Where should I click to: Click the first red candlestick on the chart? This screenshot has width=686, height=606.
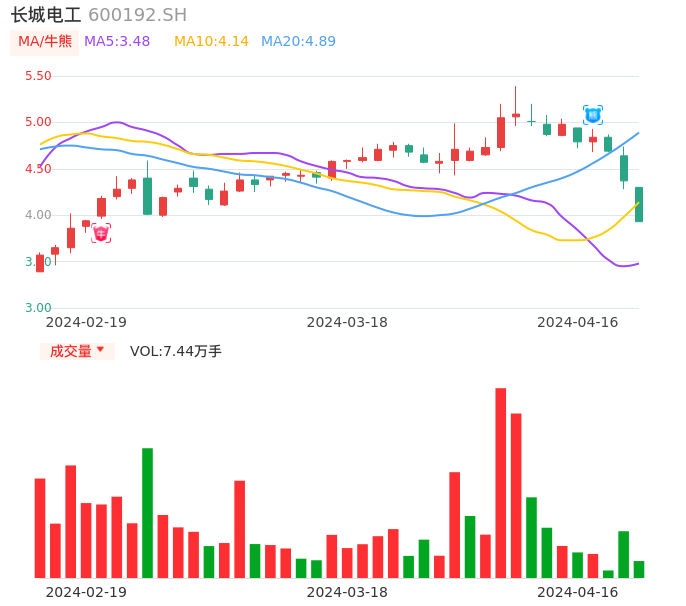(x=40, y=263)
